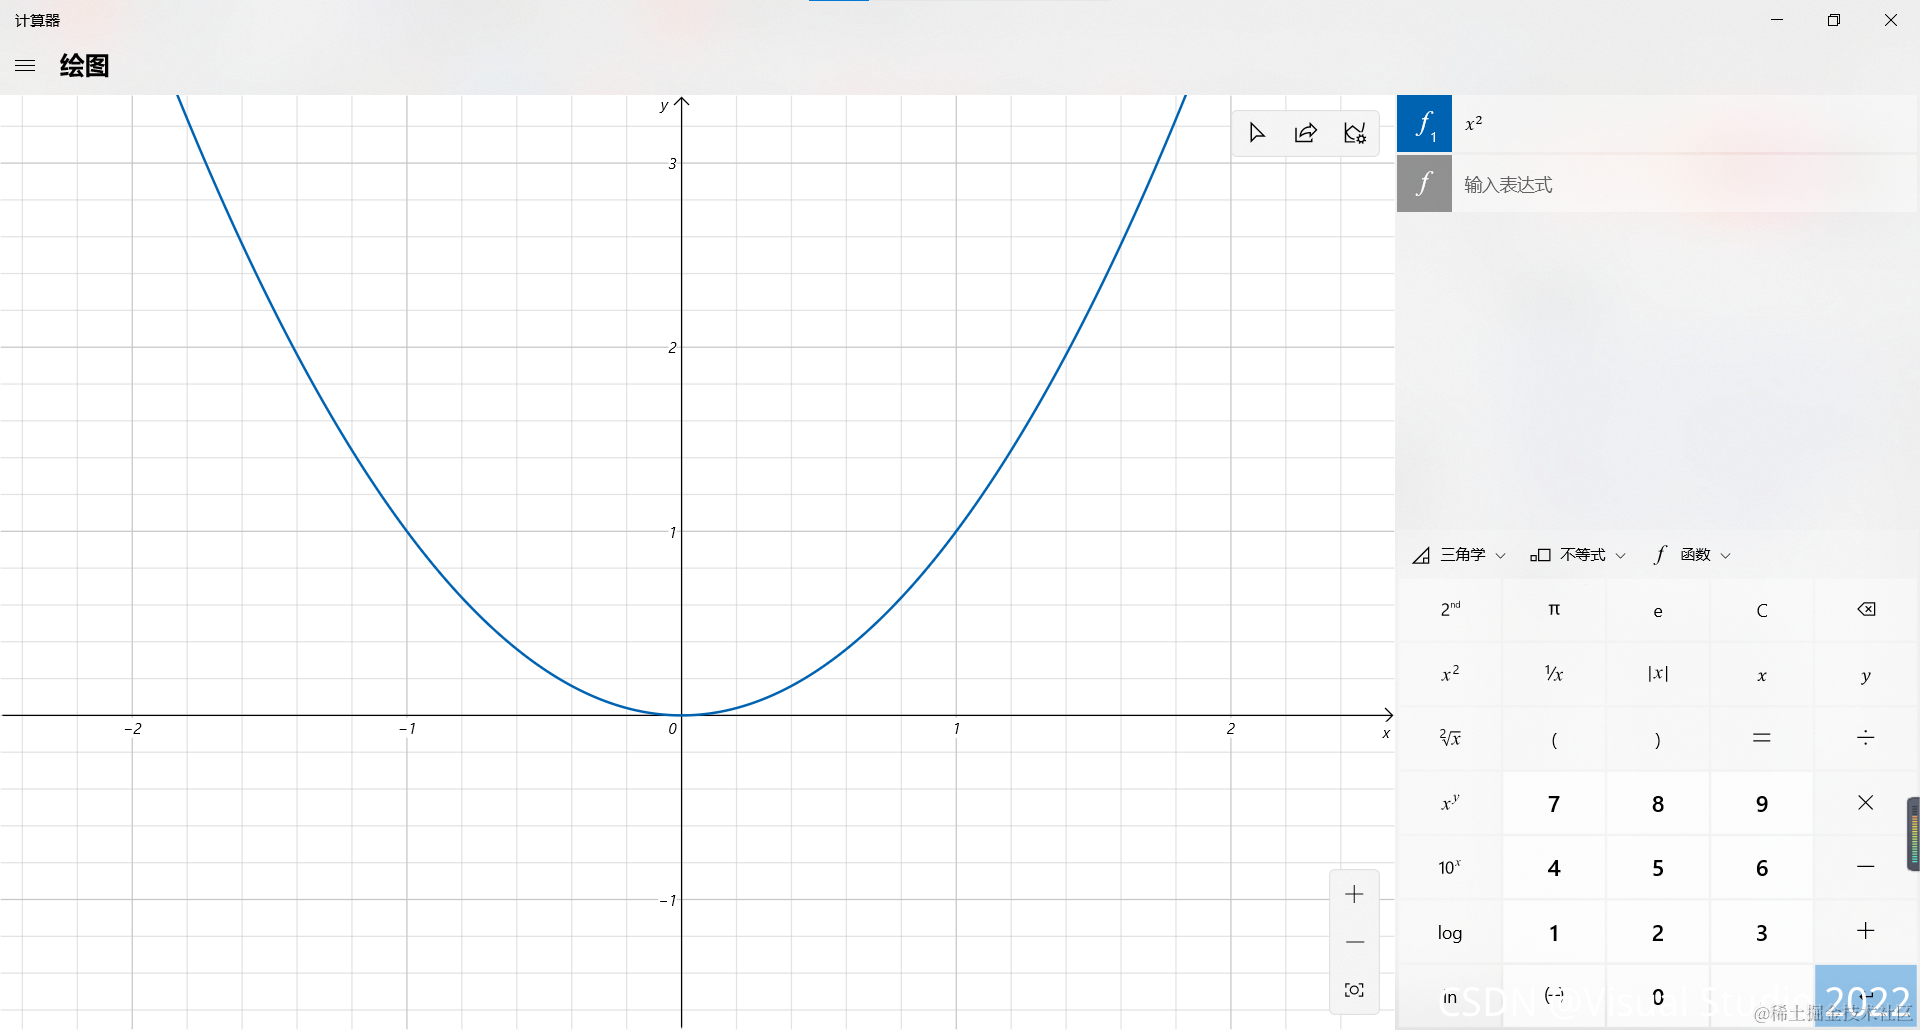Focus the 输入表达式 expression field
The image size is (1920, 1030).
(1685, 184)
